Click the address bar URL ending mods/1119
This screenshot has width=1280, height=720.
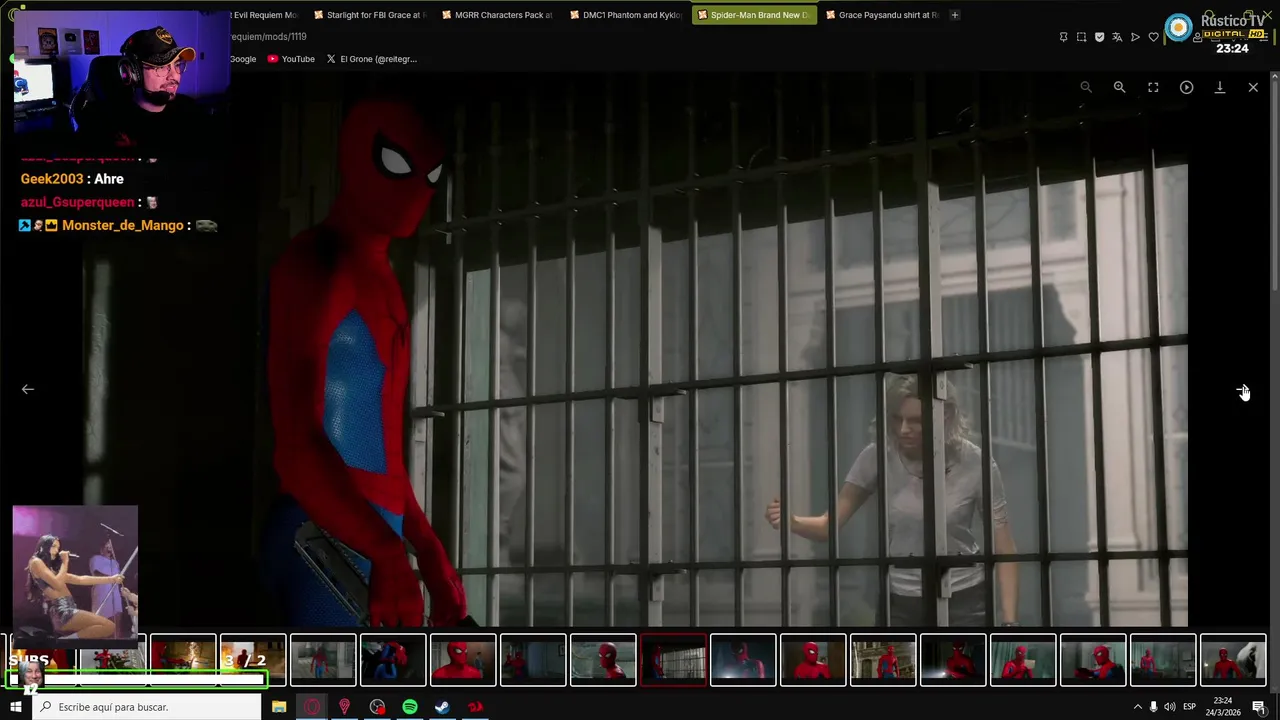pyautogui.click(x=268, y=37)
